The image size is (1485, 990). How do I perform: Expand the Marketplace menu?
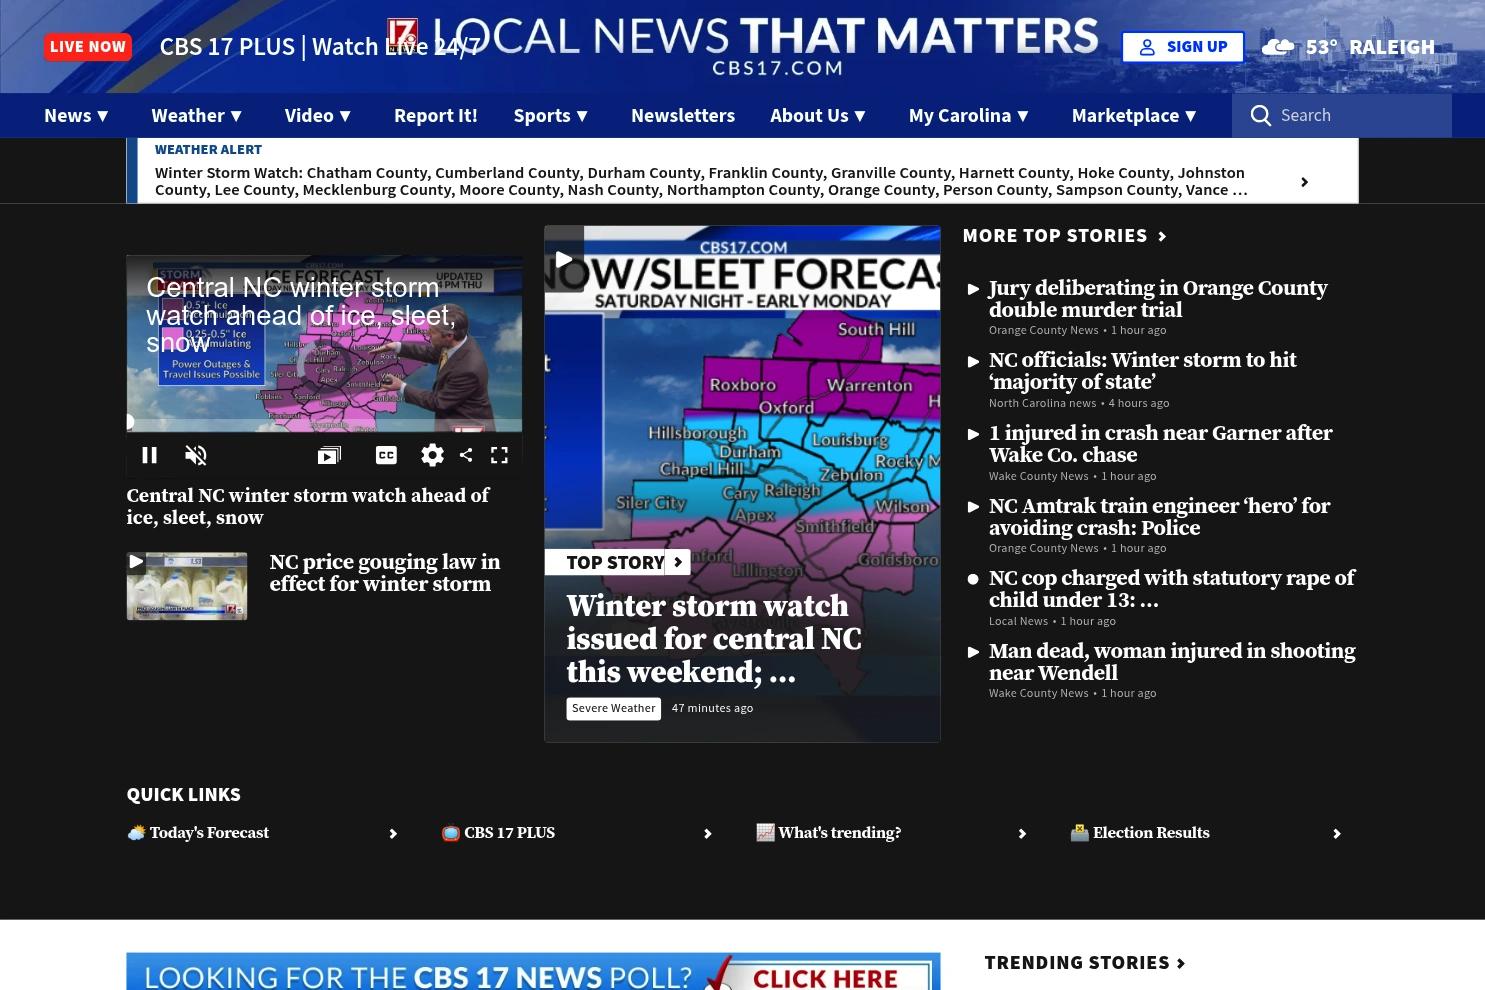1136,115
